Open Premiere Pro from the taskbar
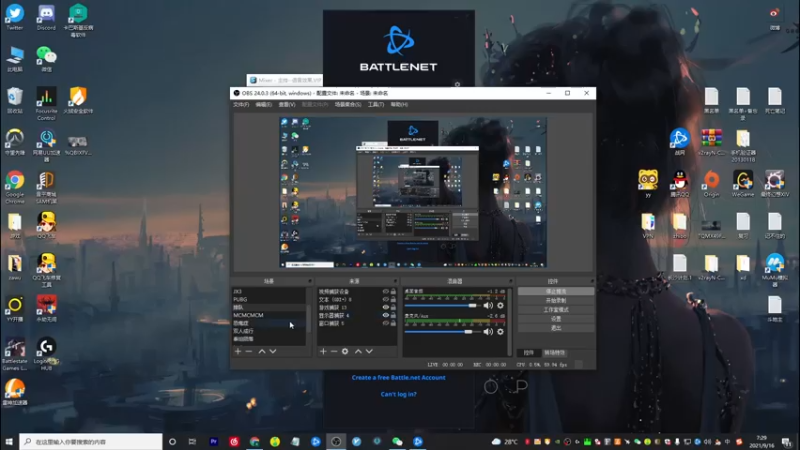The height and width of the screenshot is (450, 800). (213, 442)
